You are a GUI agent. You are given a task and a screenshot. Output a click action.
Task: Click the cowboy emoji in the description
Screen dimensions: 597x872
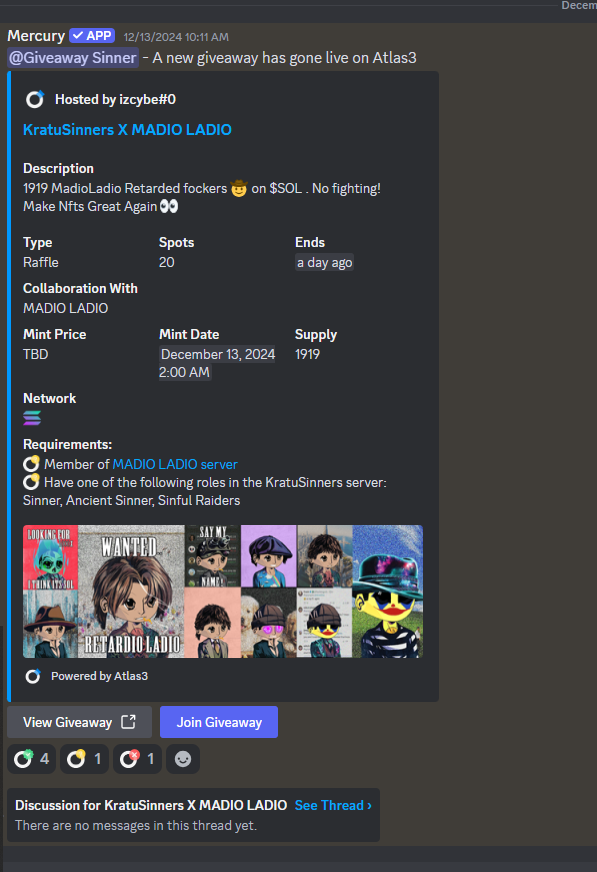coord(238,189)
